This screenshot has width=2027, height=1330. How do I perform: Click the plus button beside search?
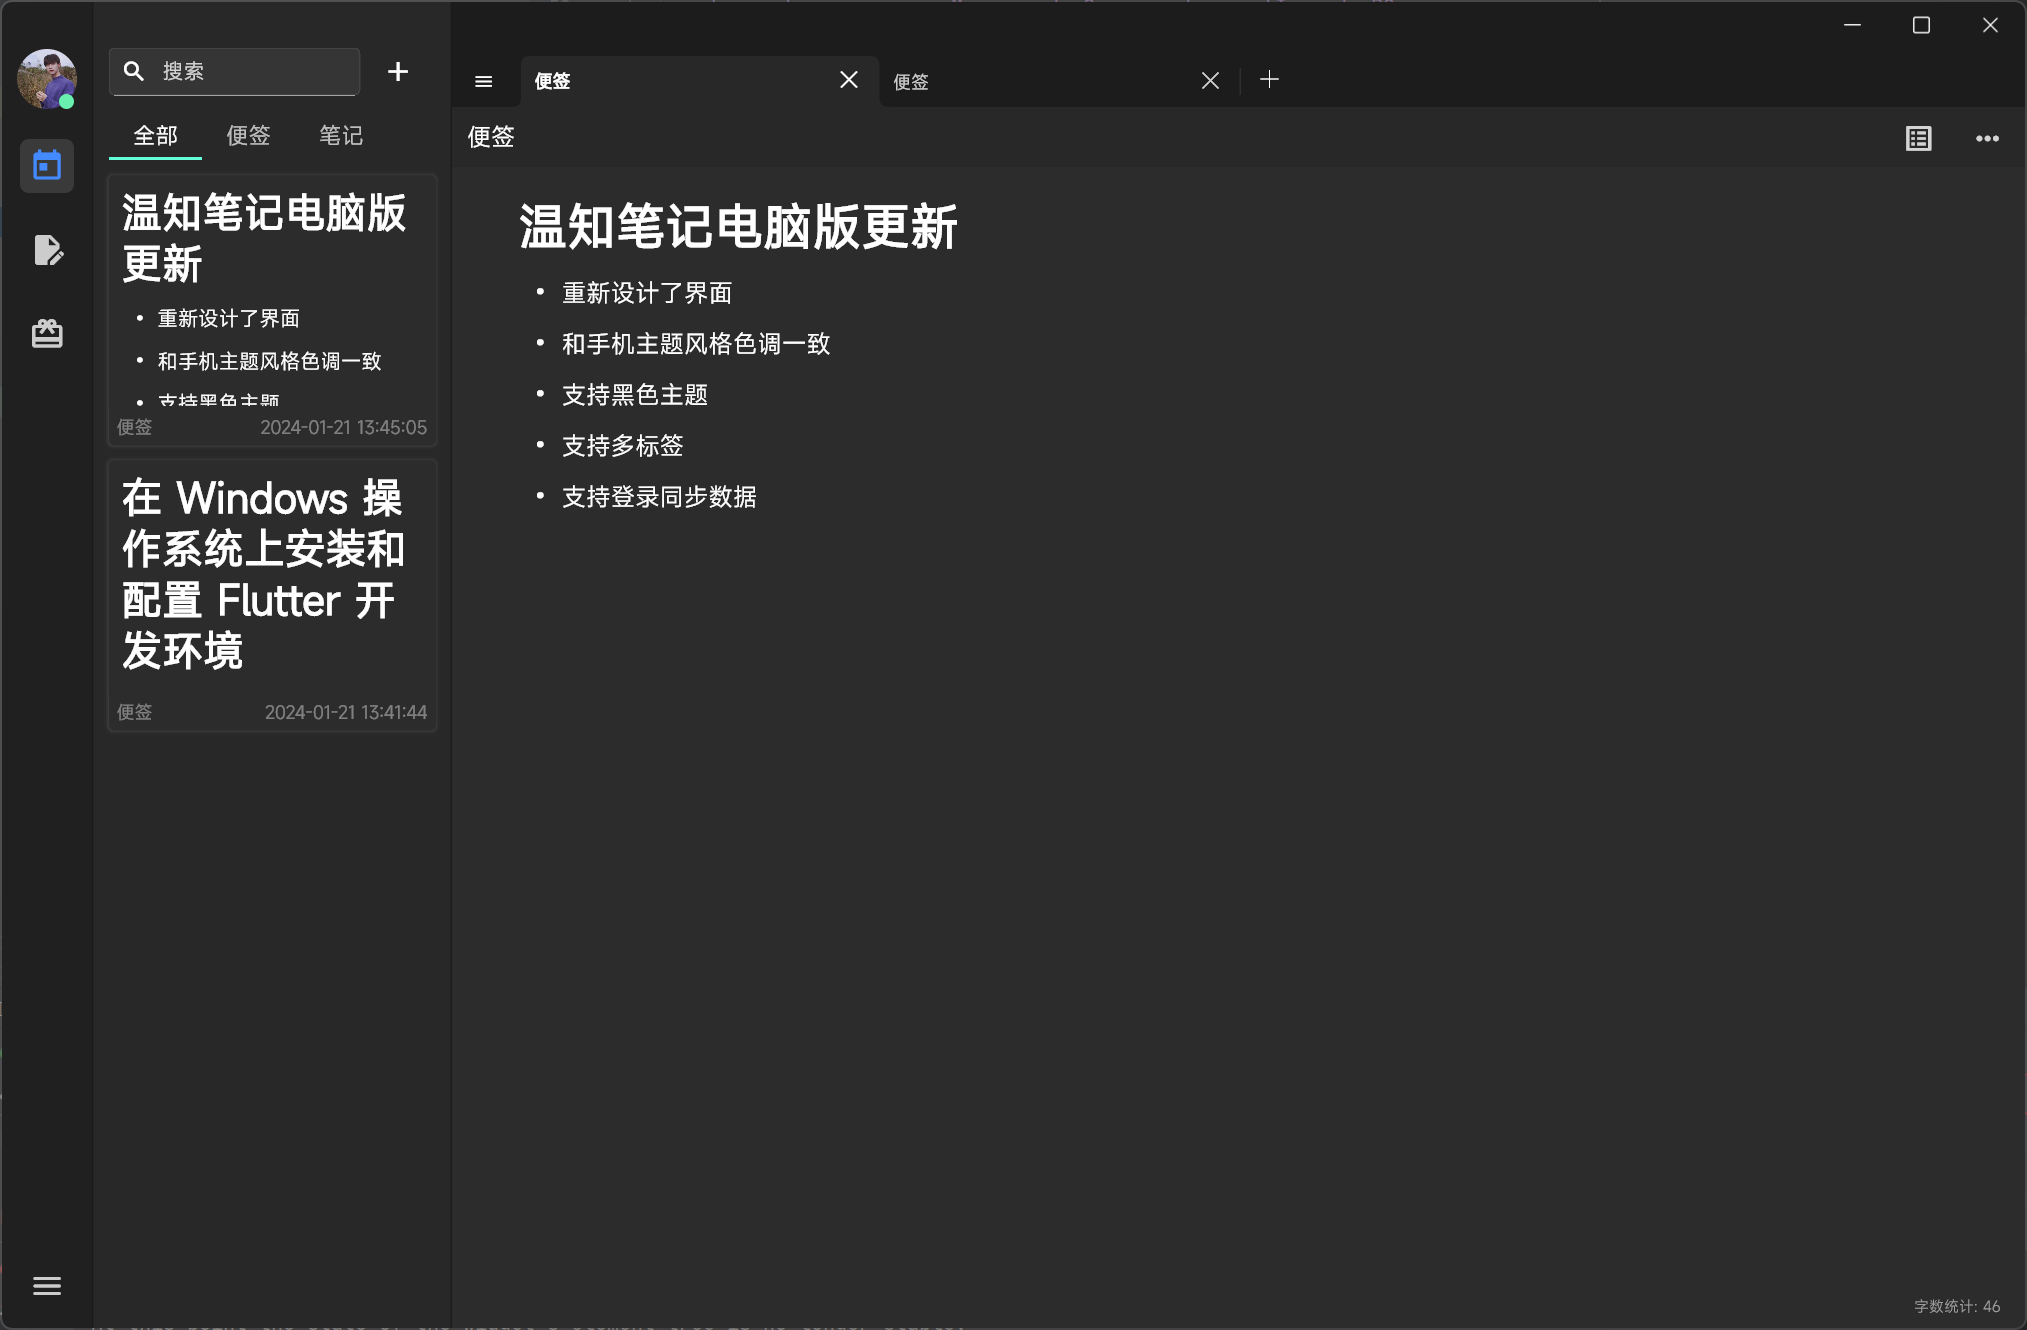click(398, 72)
